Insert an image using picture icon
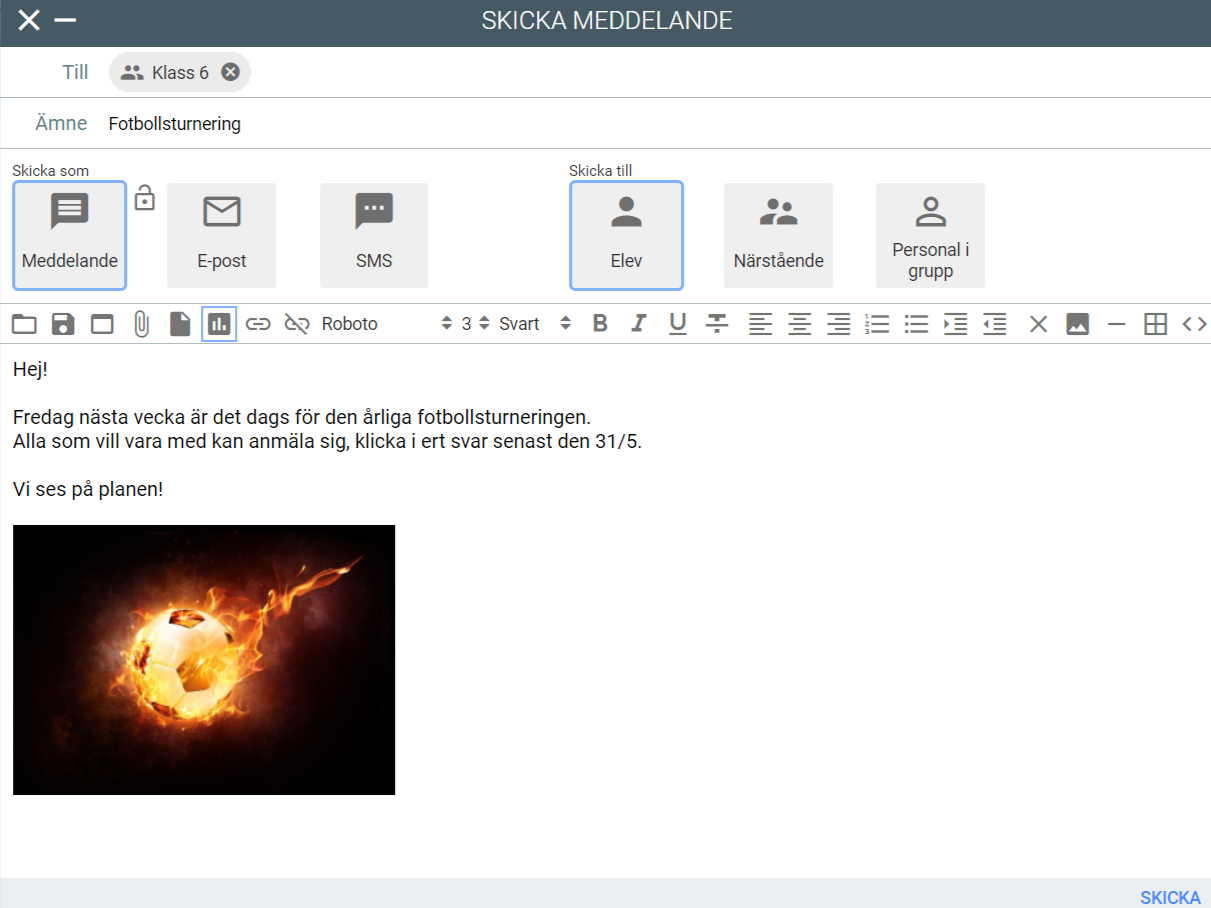 tap(1077, 324)
